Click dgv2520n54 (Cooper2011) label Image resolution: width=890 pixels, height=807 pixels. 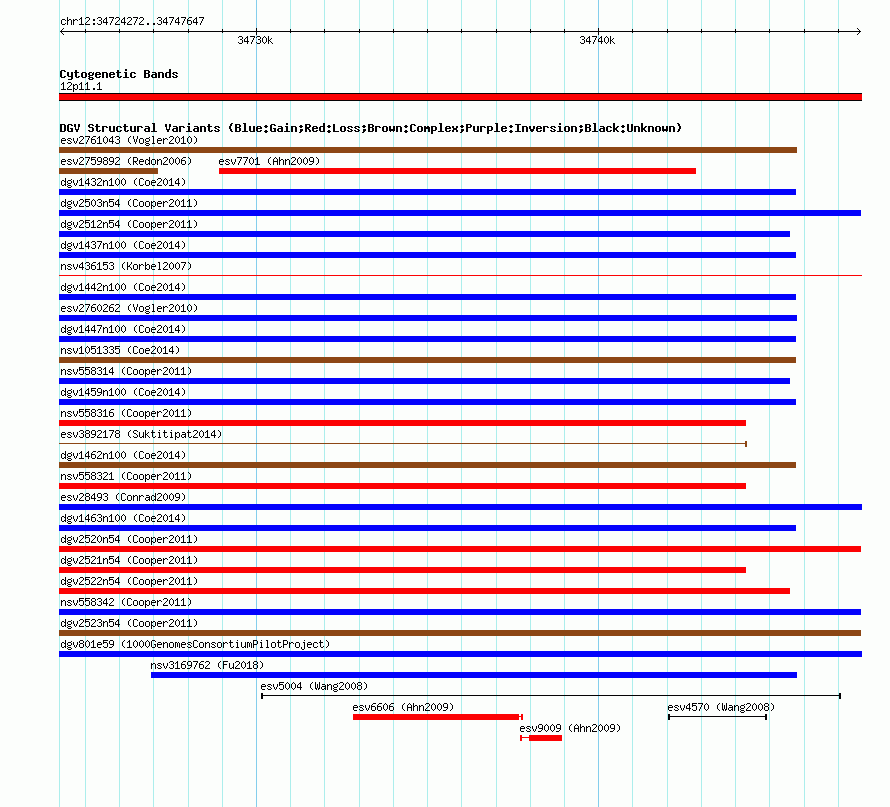click(129, 539)
